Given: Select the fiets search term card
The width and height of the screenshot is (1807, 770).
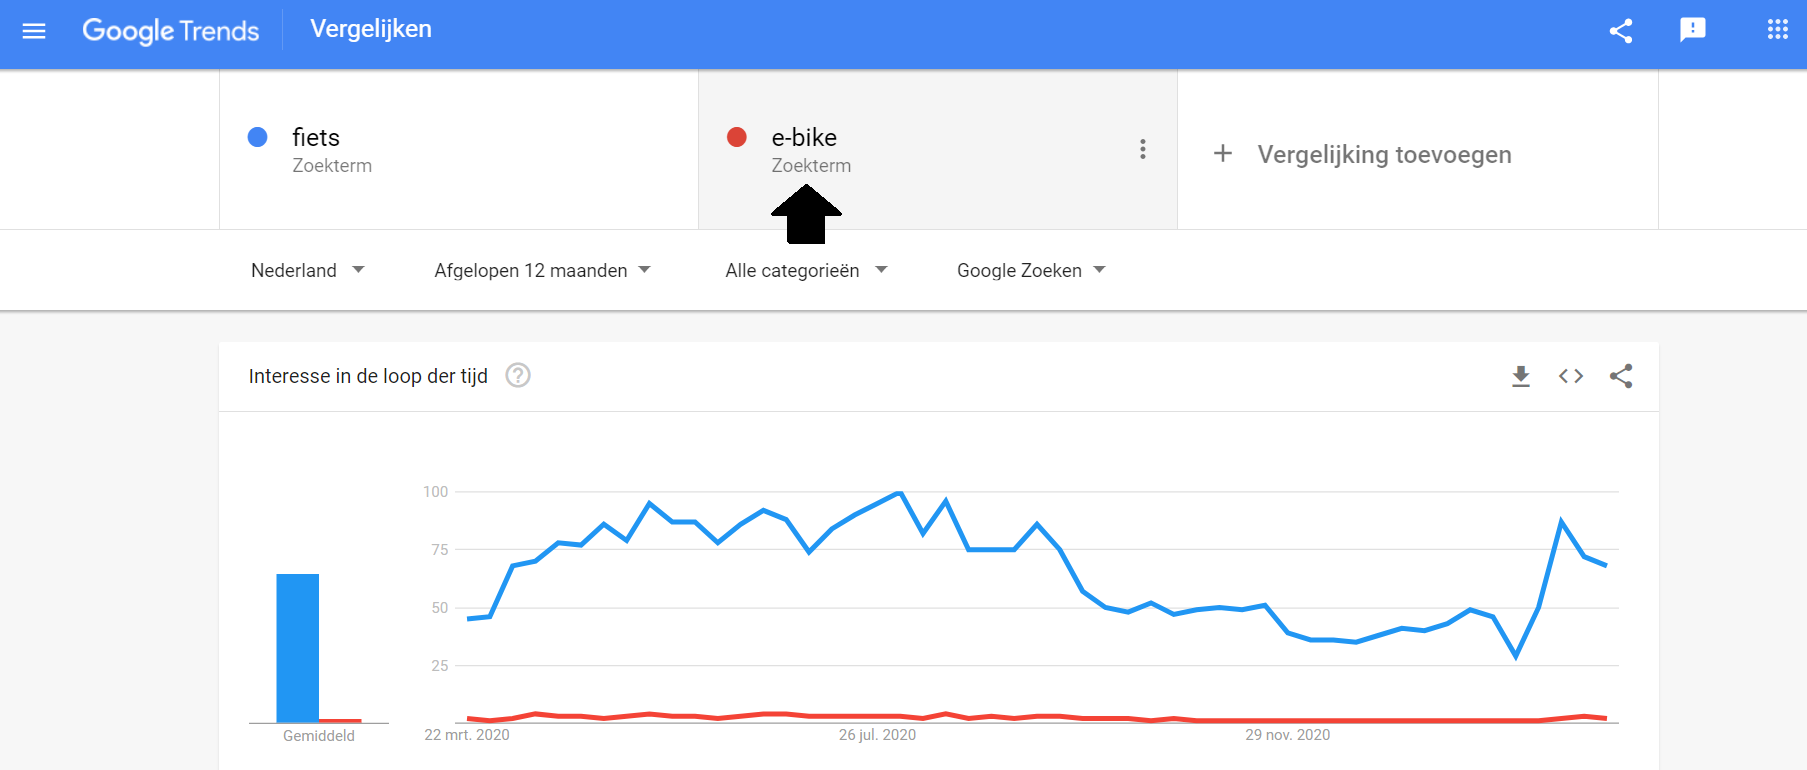Looking at the screenshot, I should [458, 149].
